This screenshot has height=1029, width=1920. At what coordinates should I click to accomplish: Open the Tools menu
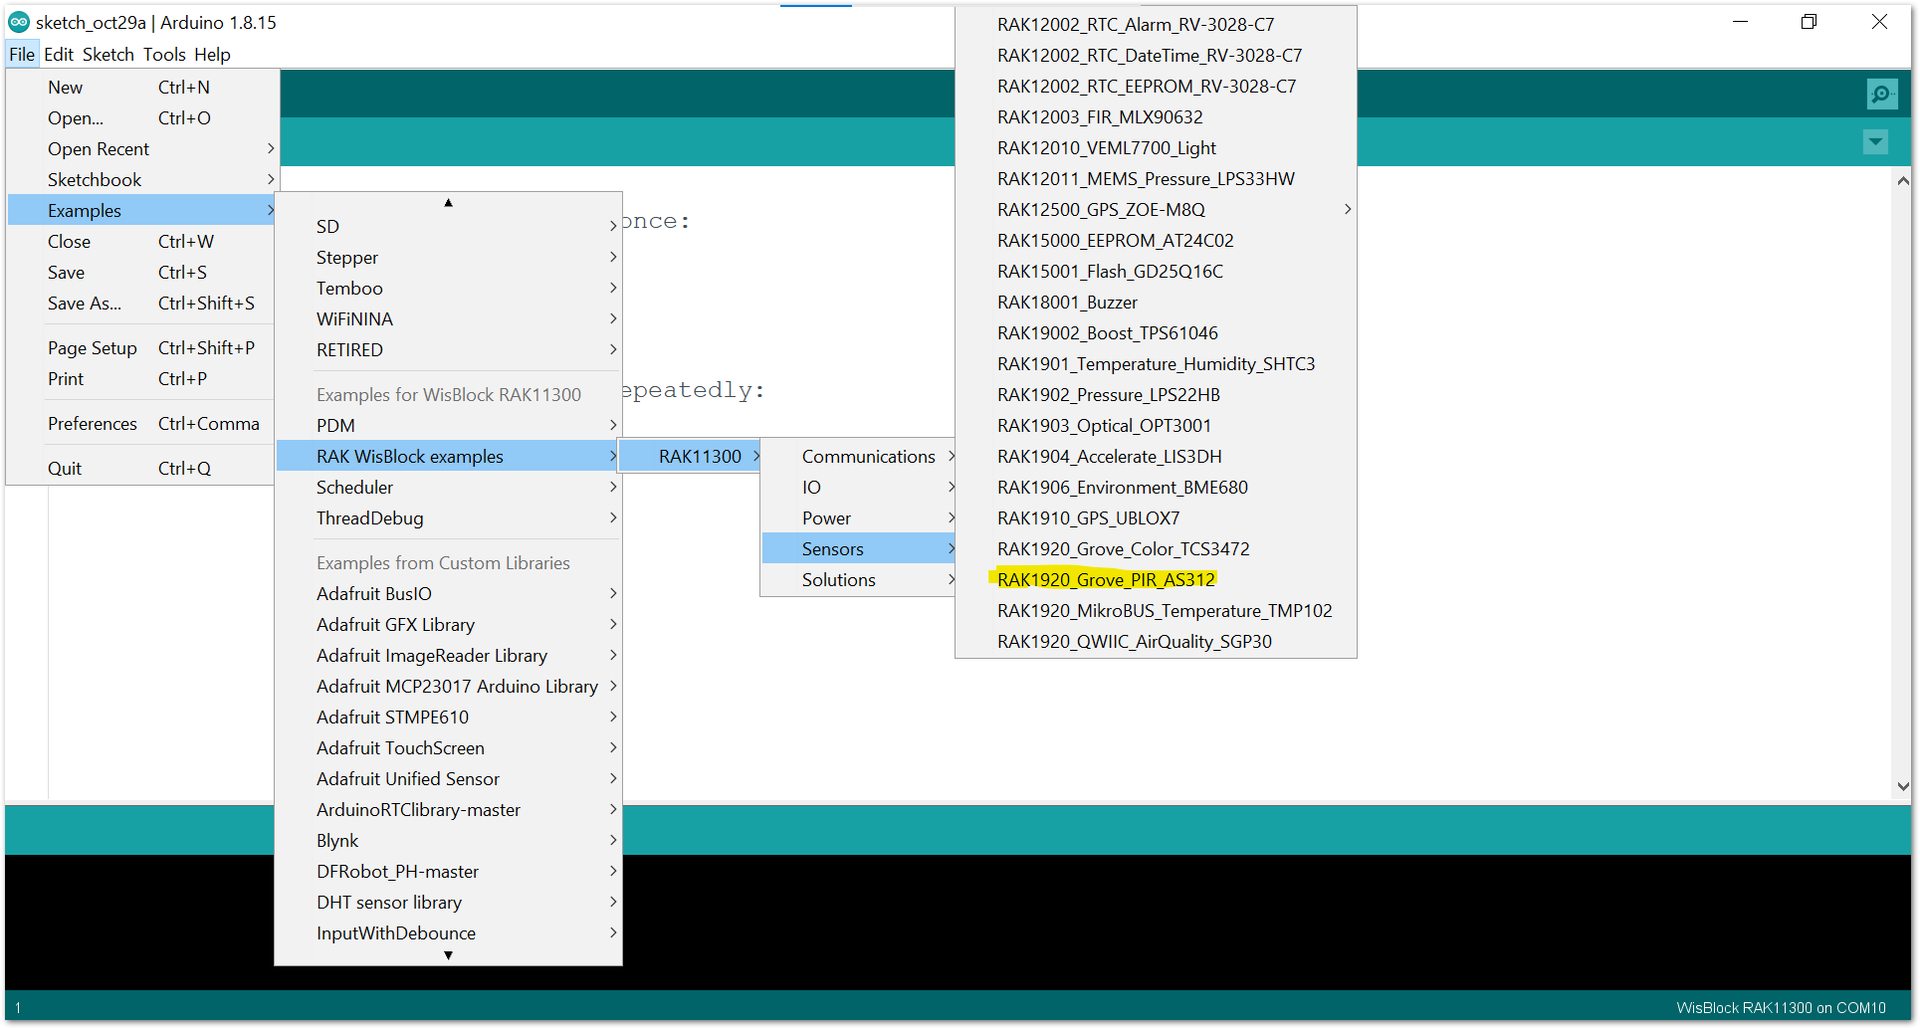164,54
